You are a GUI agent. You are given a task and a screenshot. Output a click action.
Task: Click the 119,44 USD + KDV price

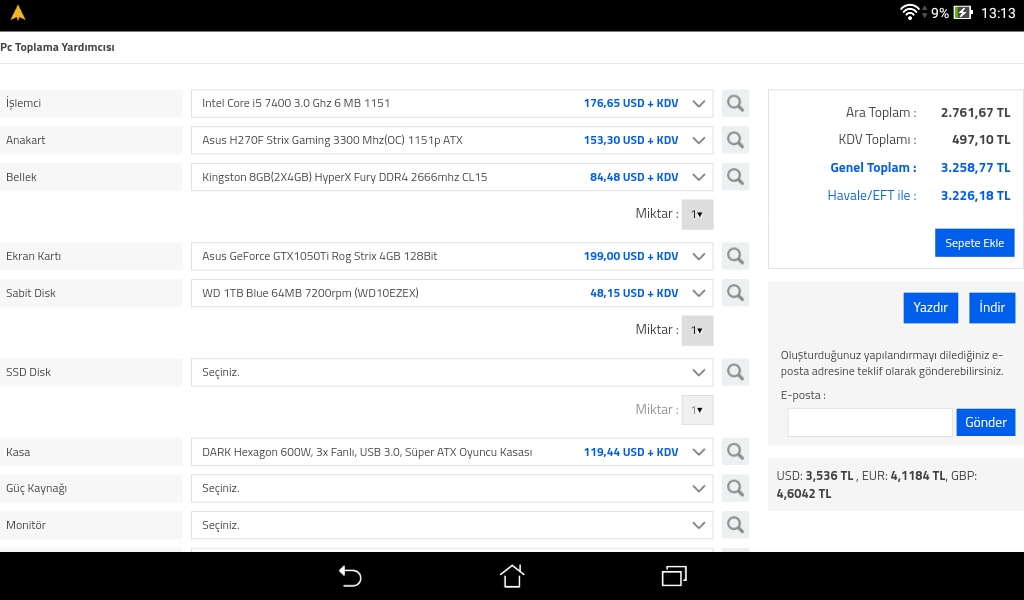631,452
